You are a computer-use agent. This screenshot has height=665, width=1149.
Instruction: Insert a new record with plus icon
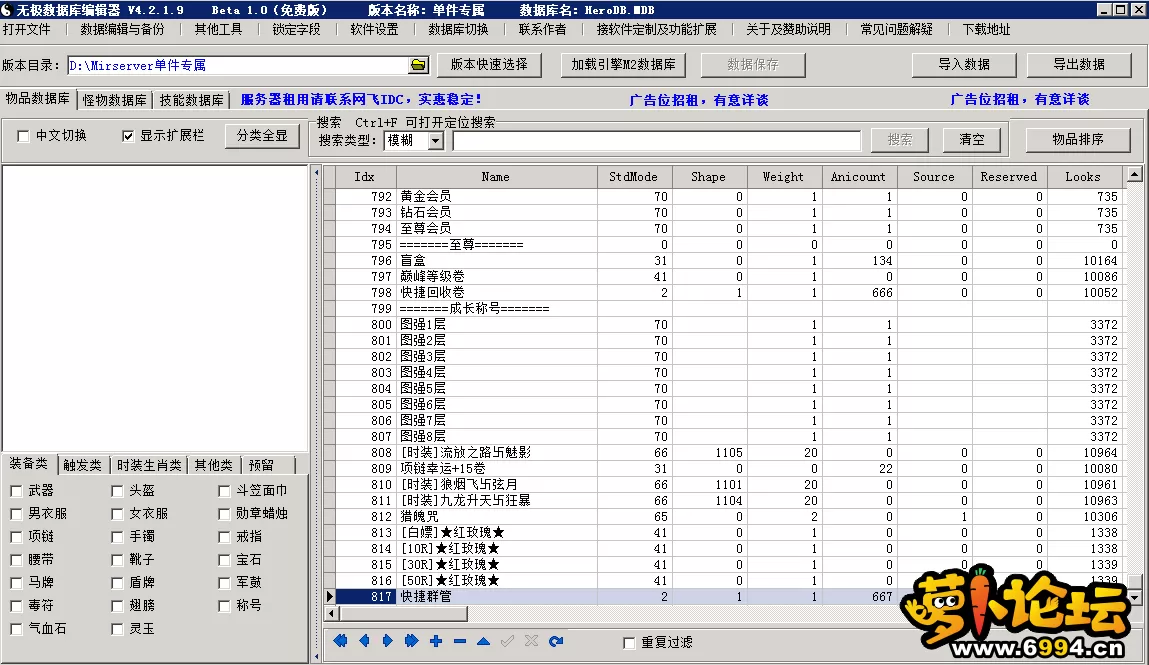click(x=436, y=641)
